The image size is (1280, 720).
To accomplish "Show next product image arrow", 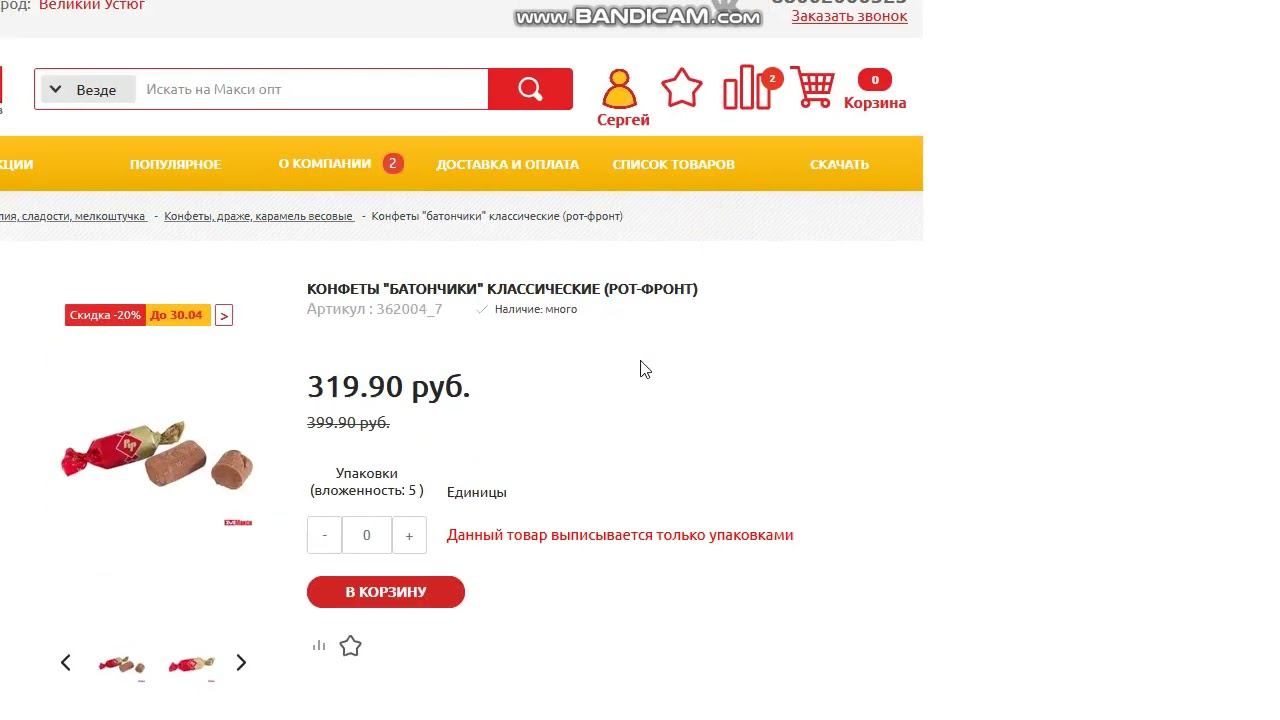I will pos(241,663).
